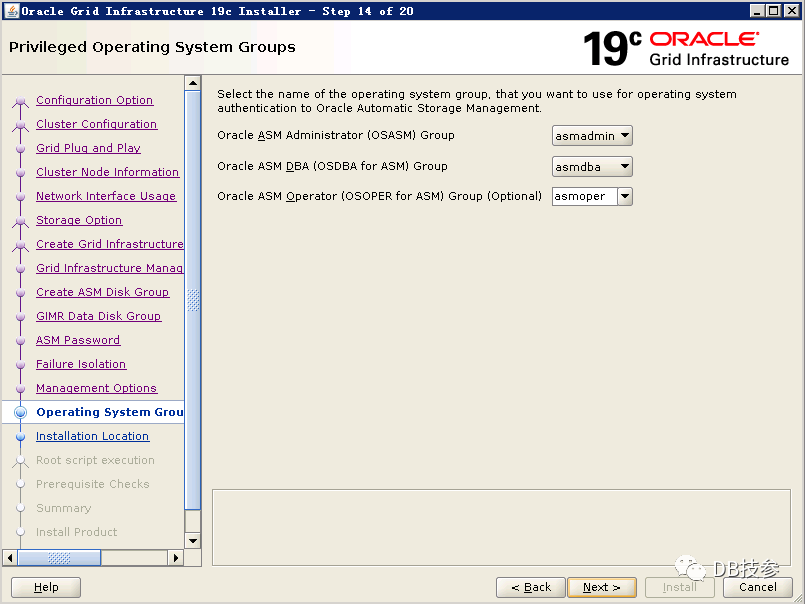Open the OSDBA for ASM dropdown showing asmdba
Screen dimensions: 805x604
click(592, 166)
